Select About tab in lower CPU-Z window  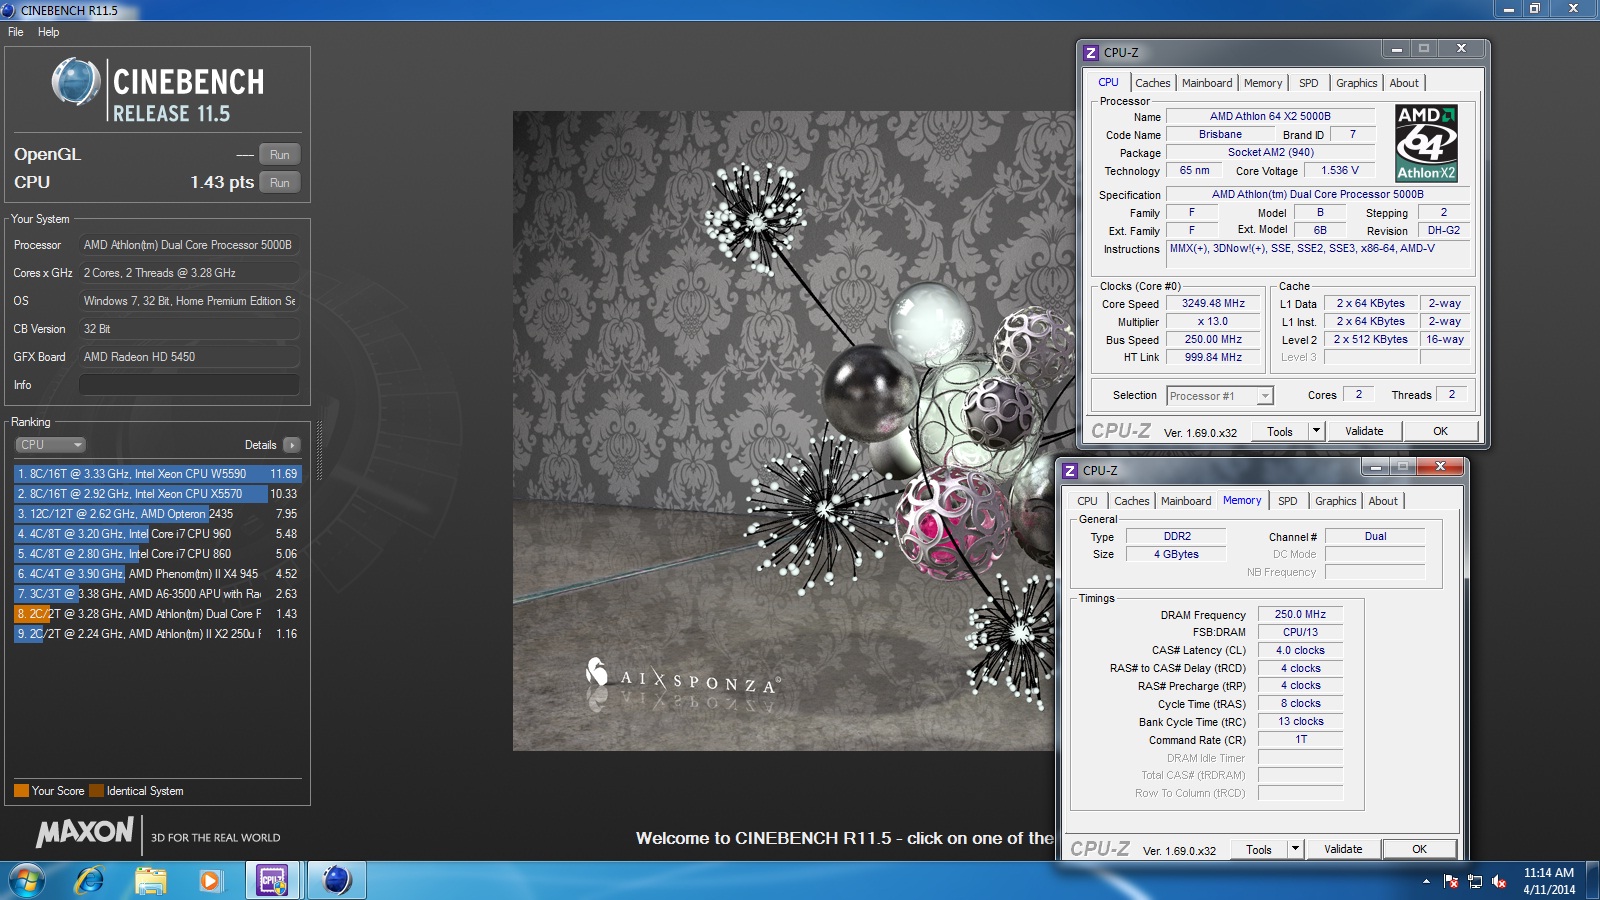click(x=1383, y=501)
